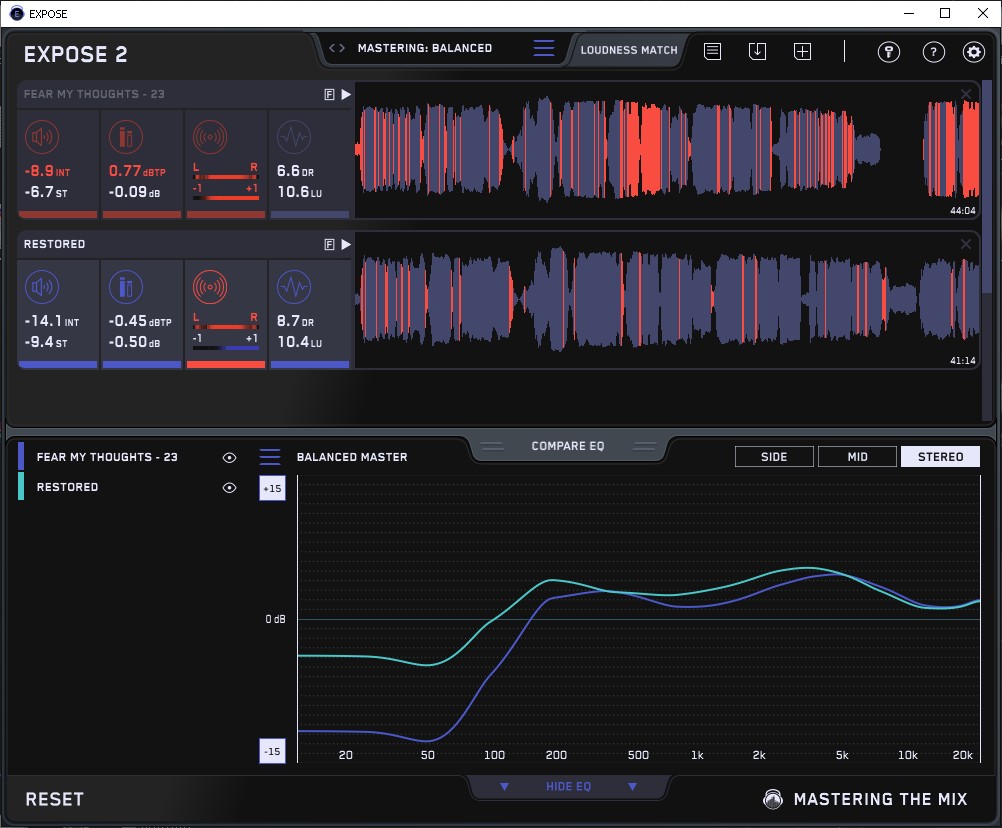Click the Restored track title in track header
The height and width of the screenshot is (828, 1002).
coord(54,244)
